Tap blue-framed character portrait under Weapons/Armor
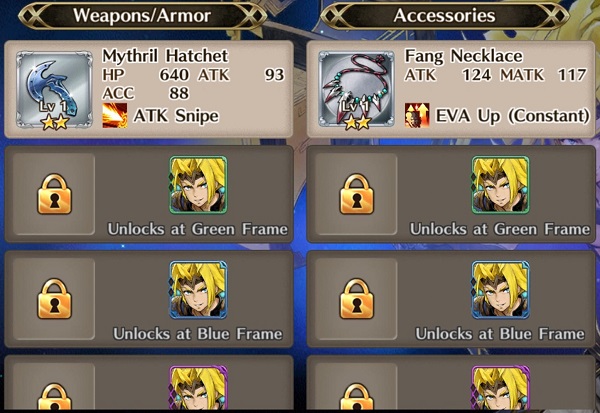 (x=198, y=290)
